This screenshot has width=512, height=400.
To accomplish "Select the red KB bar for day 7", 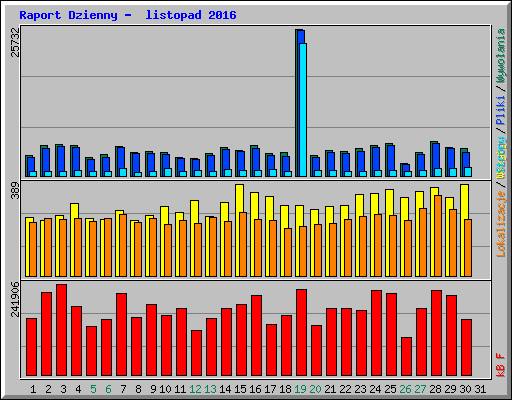I will click(121, 334).
